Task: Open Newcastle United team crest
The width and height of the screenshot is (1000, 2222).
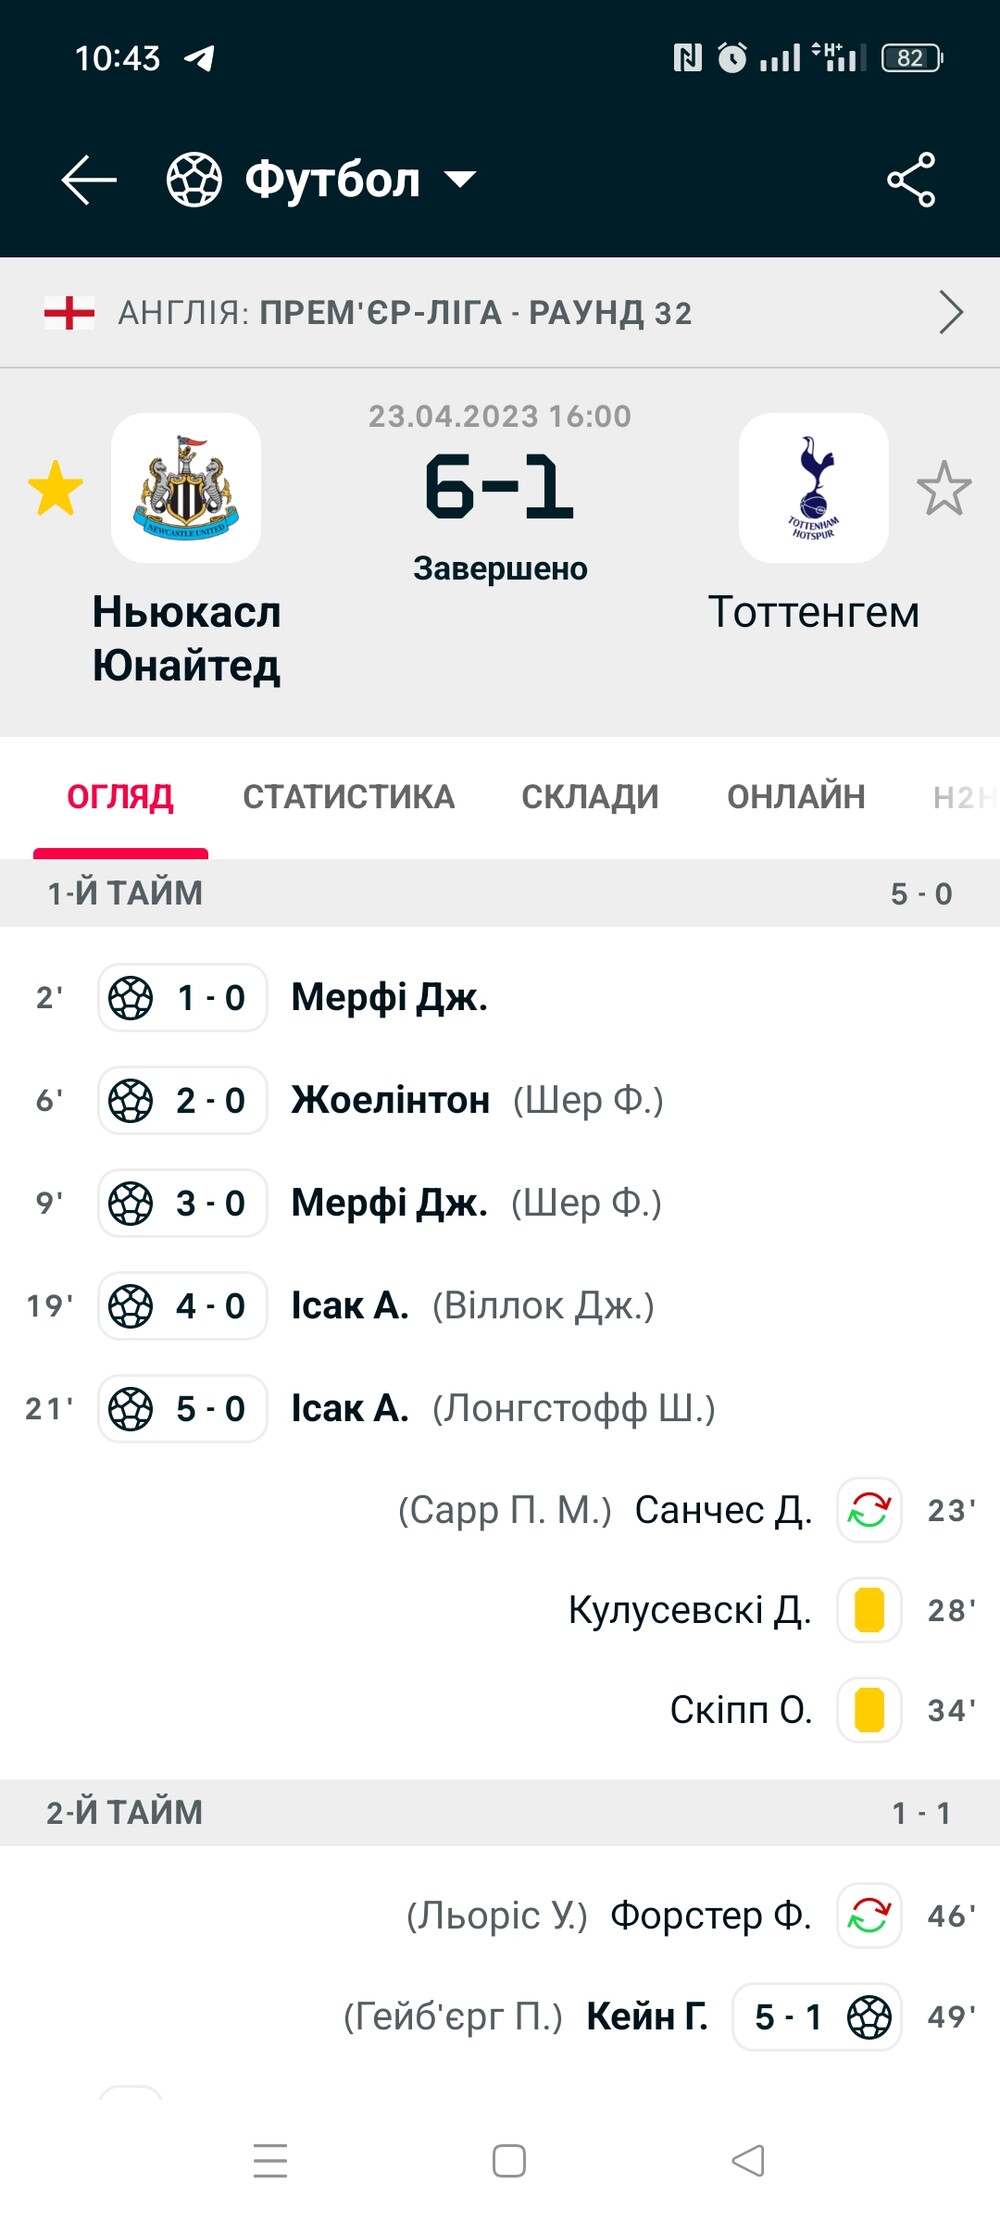Action: click(186, 488)
